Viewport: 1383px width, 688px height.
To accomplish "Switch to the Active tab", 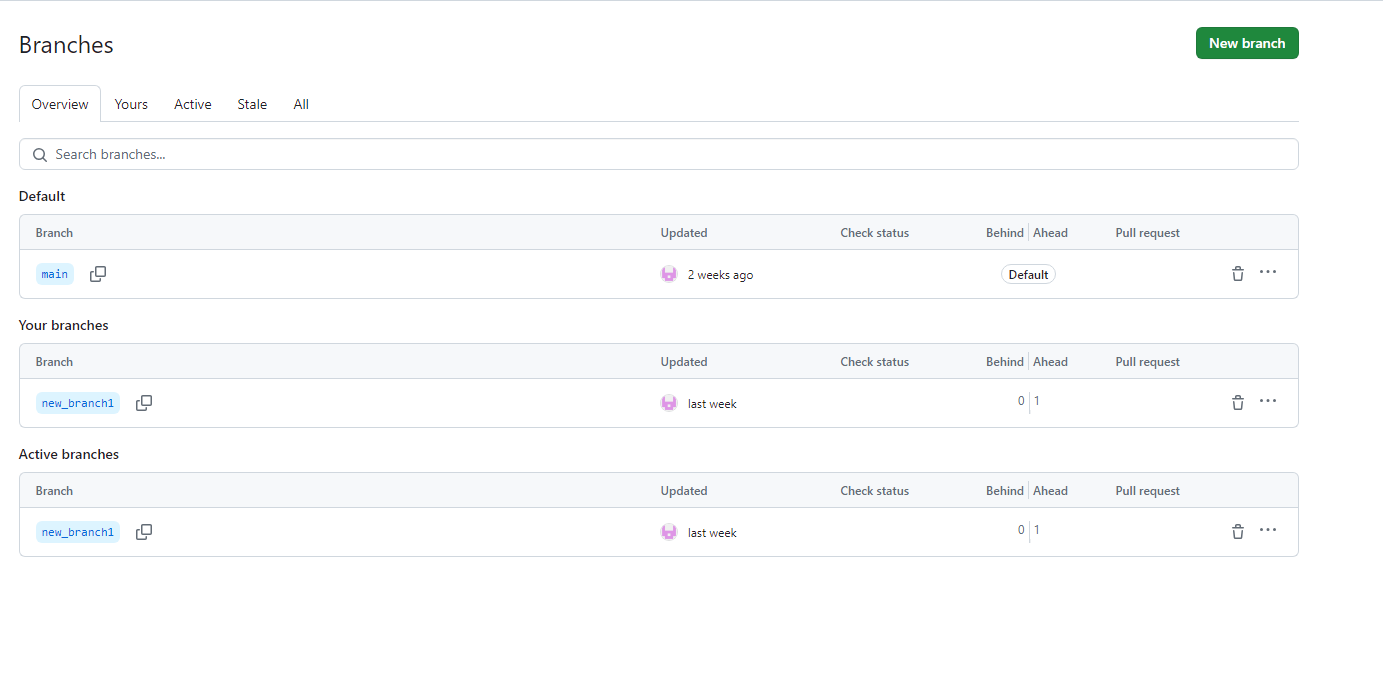I will click(193, 104).
